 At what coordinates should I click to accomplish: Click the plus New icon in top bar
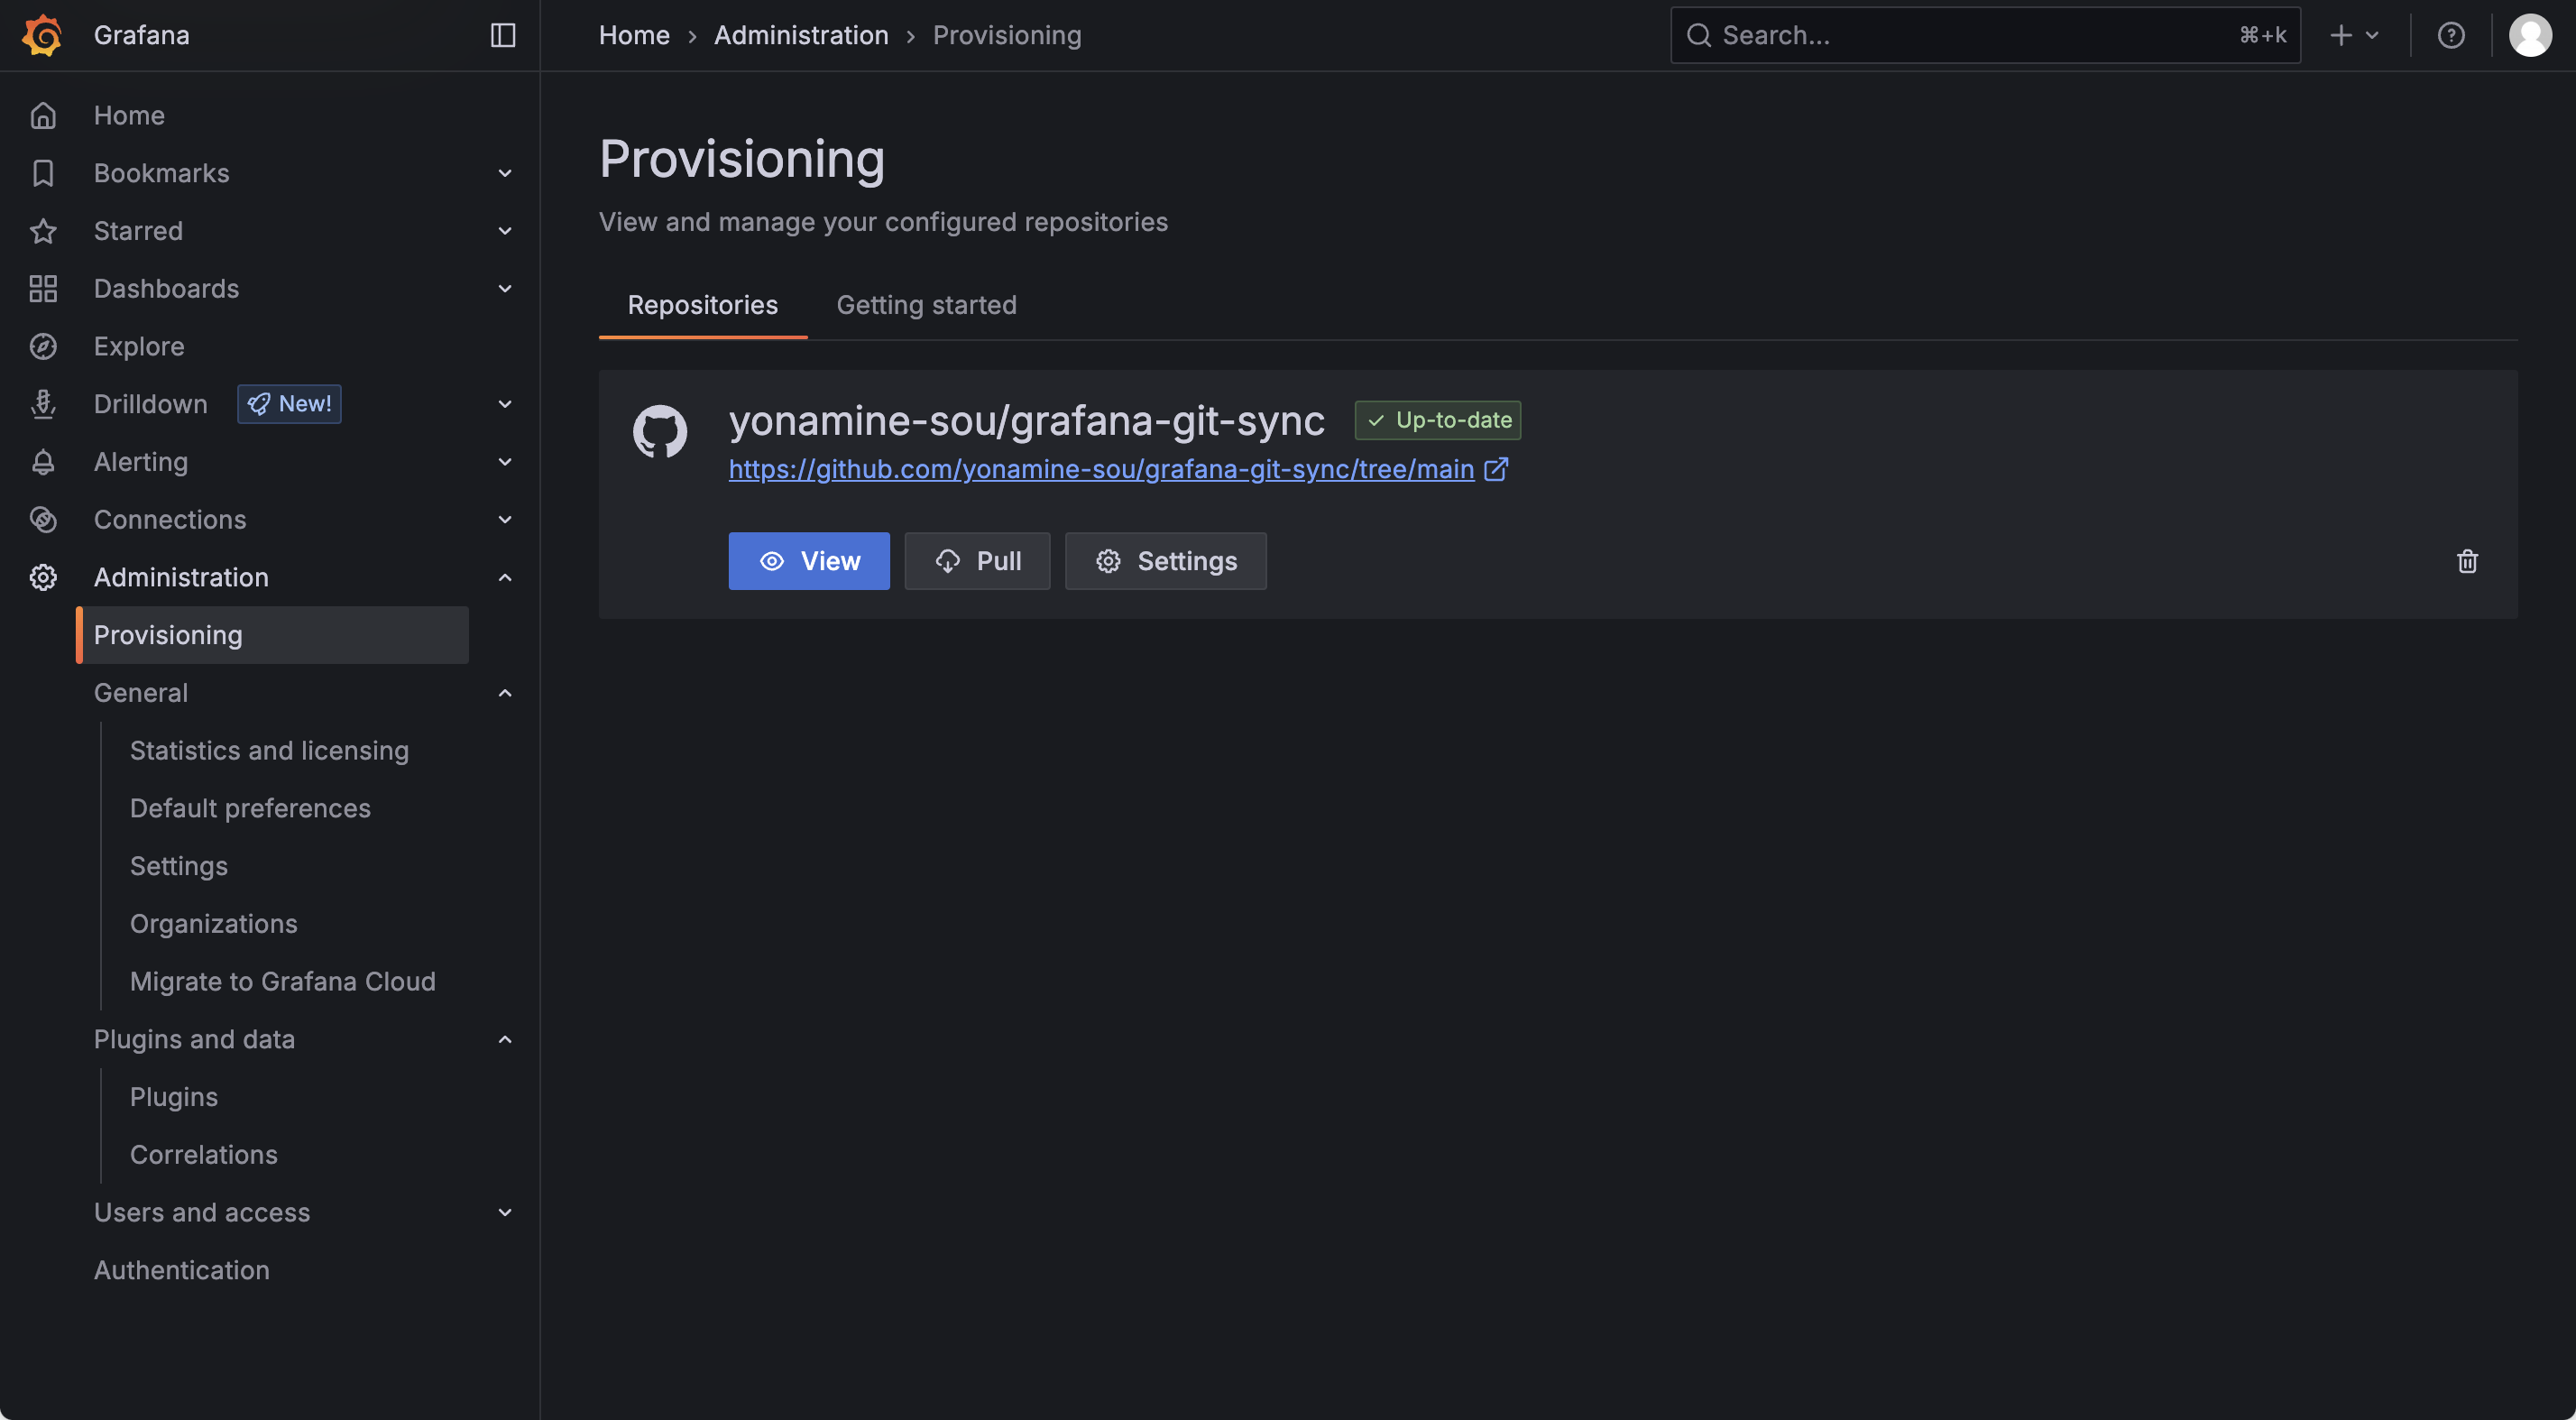[x=2341, y=35]
